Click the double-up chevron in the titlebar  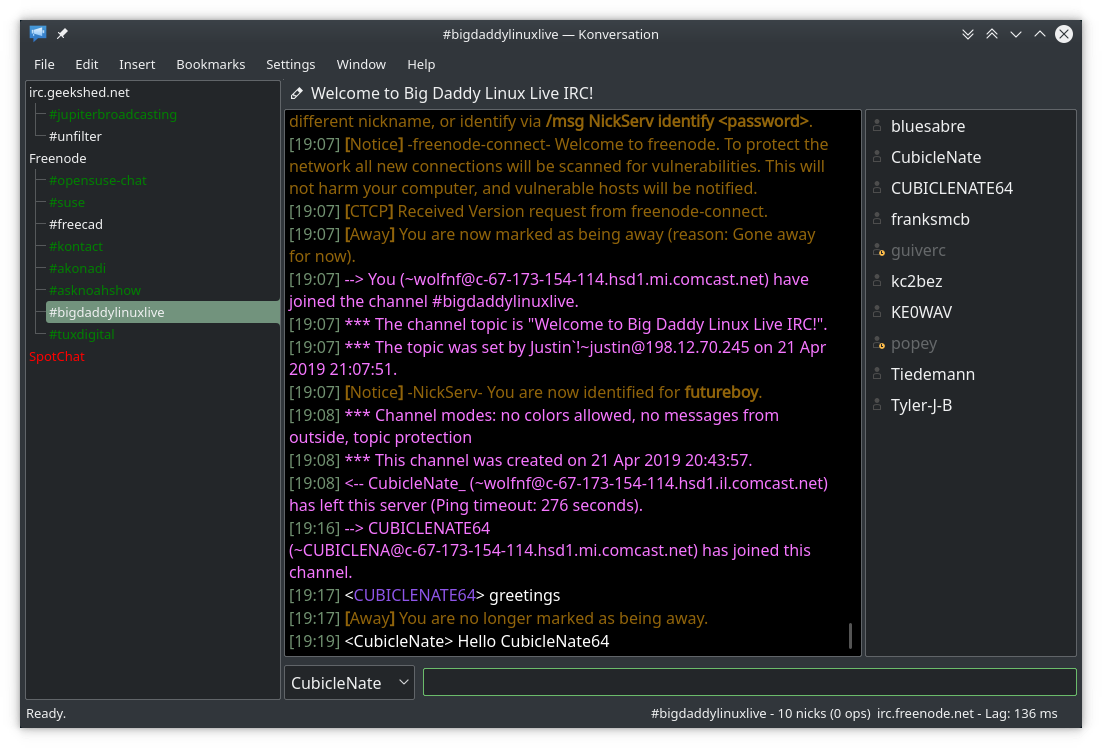click(x=992, y=33)
